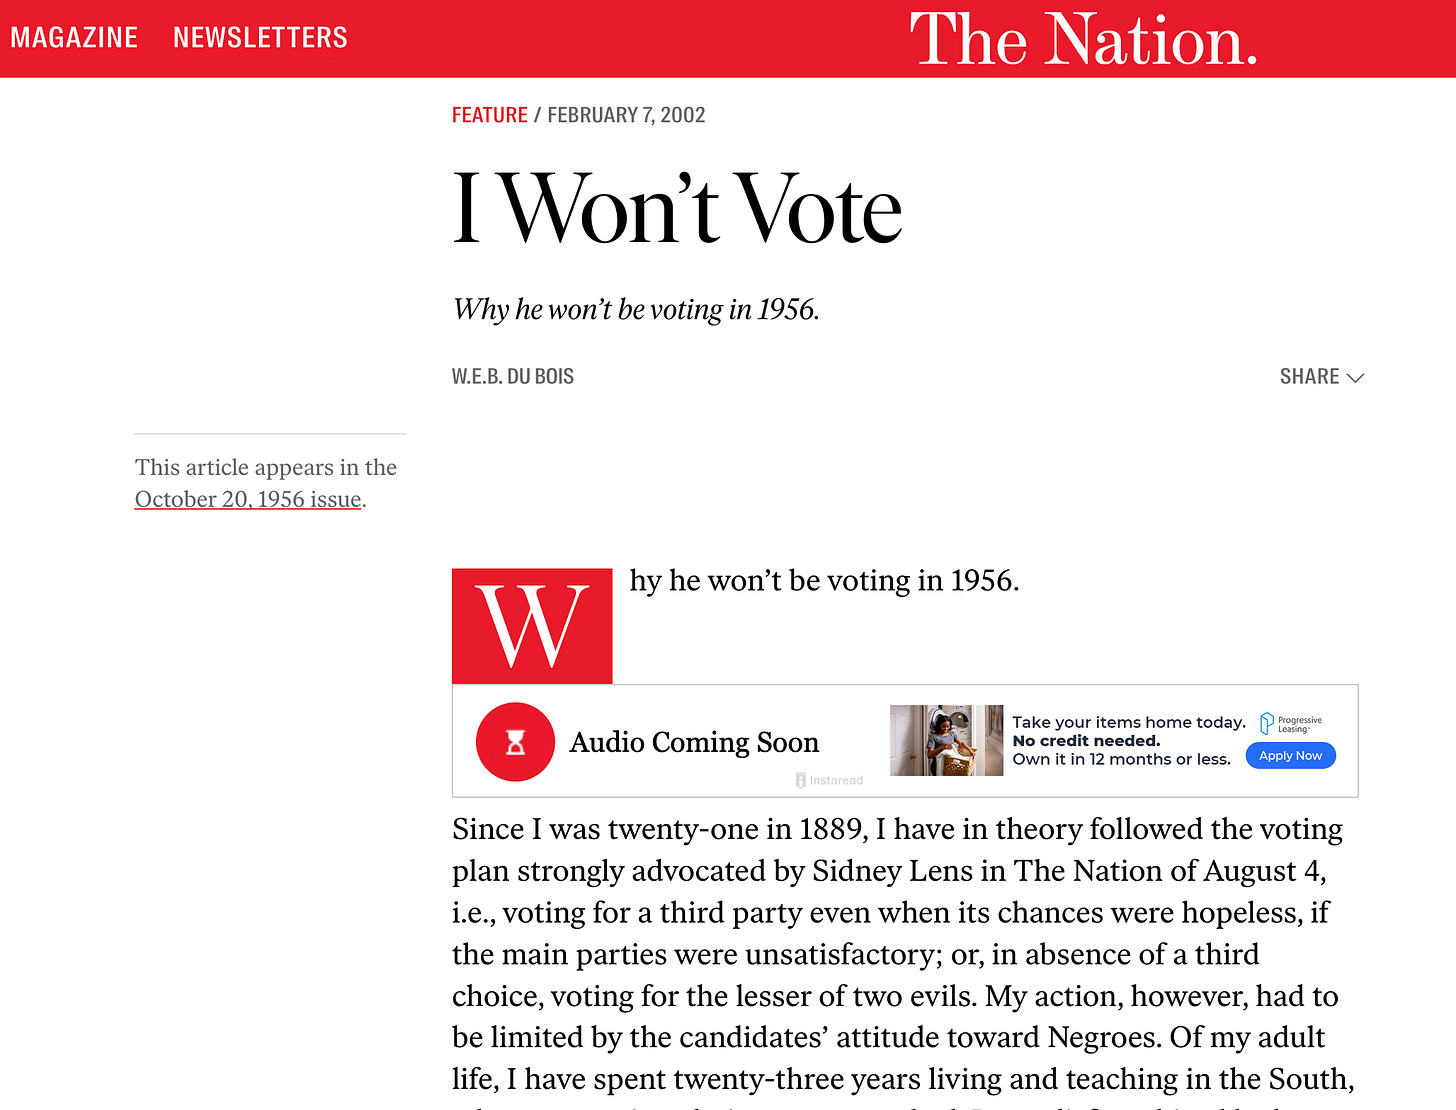Click the February 7, 2002 date
1456x1110 pixels.
pos(626,115)
